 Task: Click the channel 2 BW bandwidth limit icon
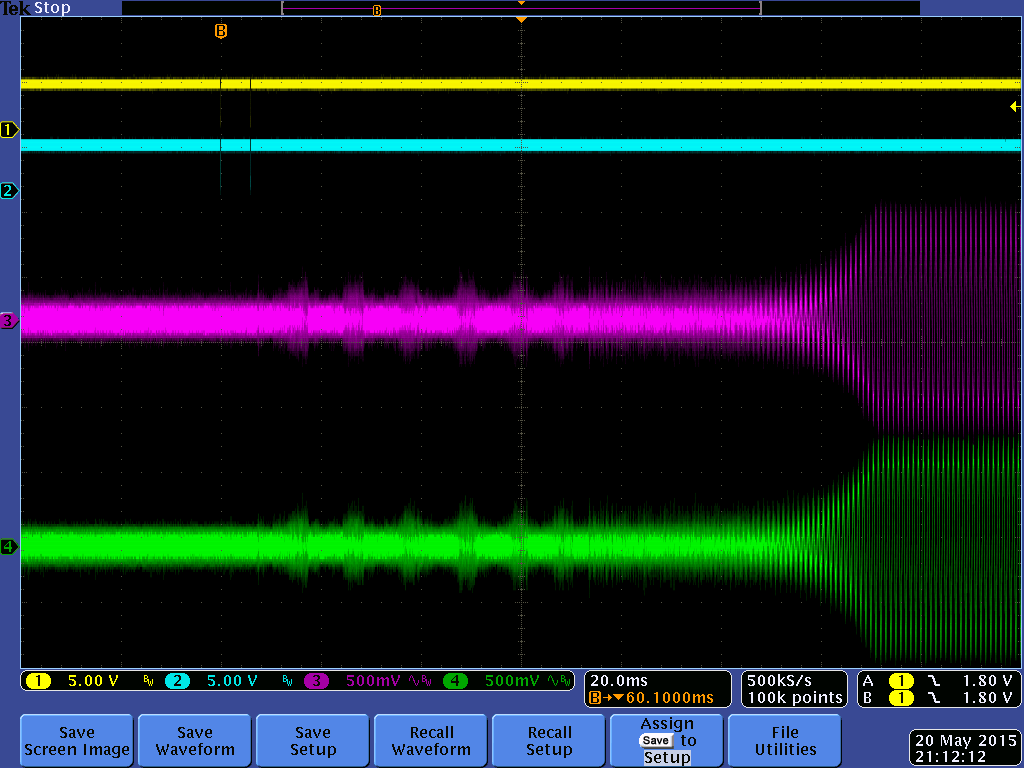coord(287,681)
